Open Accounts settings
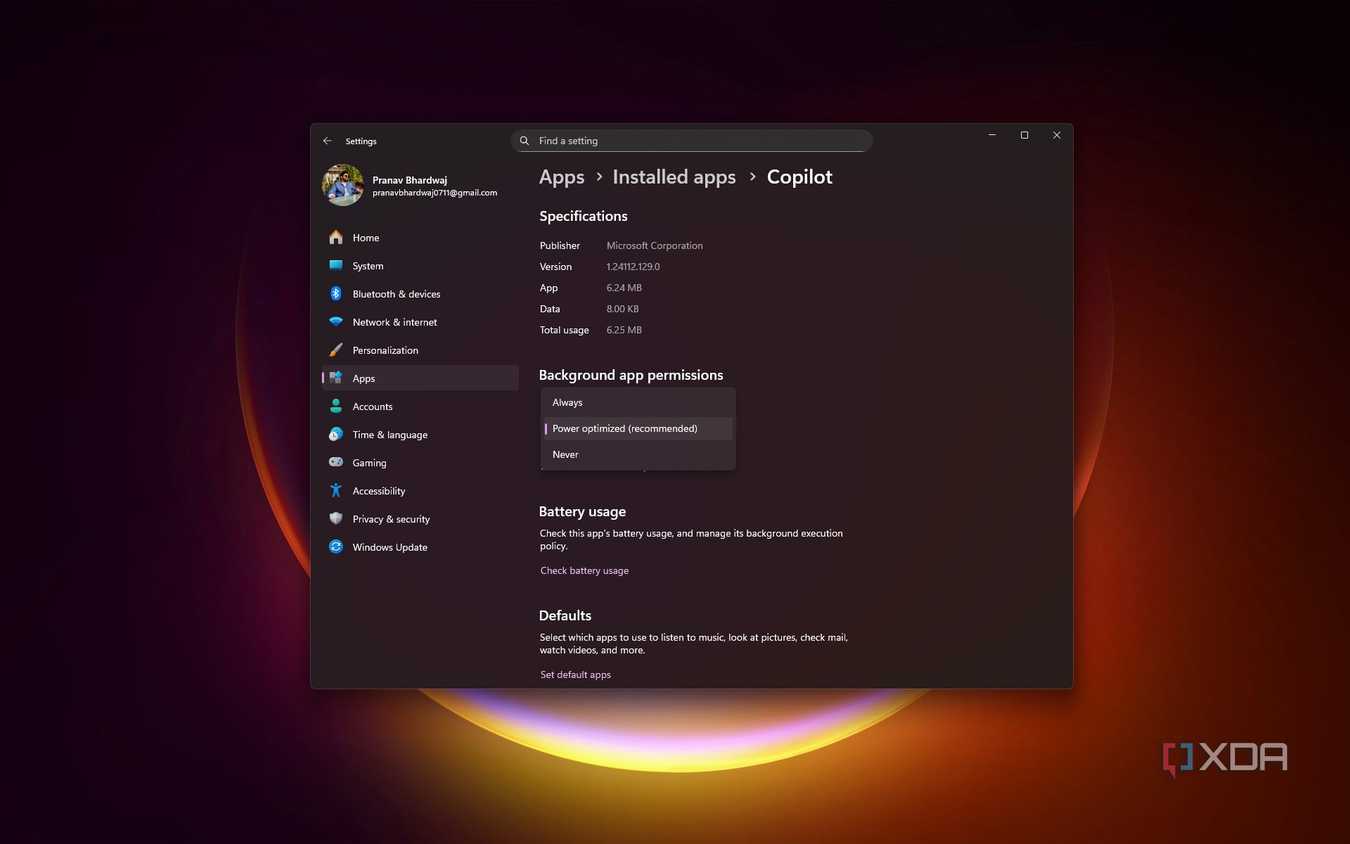Screen dimensions: 1350x844 pos(420,407)
